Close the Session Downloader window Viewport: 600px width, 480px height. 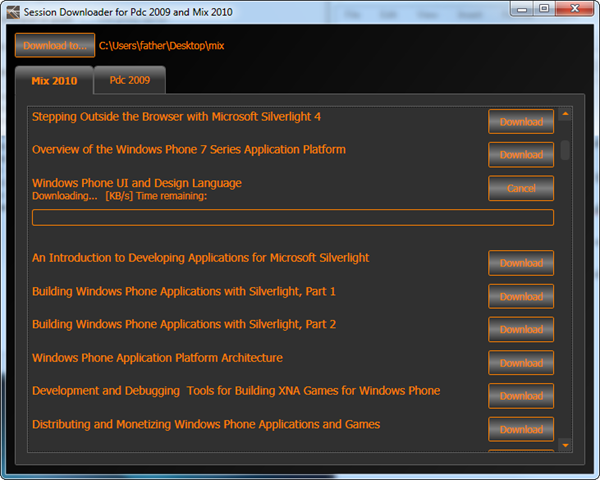click(x=574, y=9)
